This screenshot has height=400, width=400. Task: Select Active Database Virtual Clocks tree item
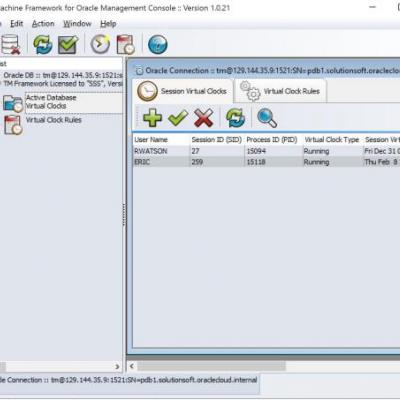click(63, 102)
